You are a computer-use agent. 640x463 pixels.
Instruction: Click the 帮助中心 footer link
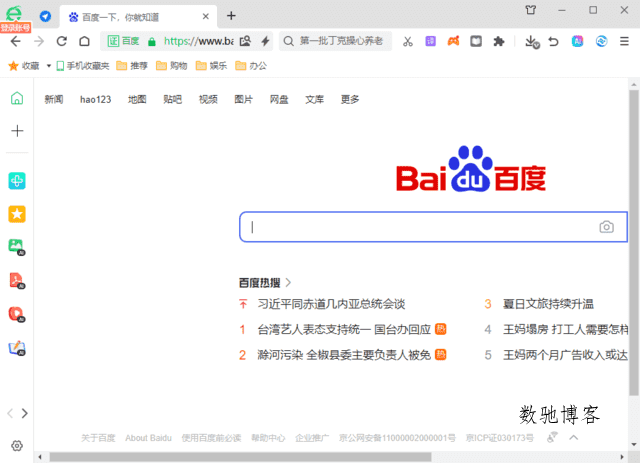(x=268, y=438)
